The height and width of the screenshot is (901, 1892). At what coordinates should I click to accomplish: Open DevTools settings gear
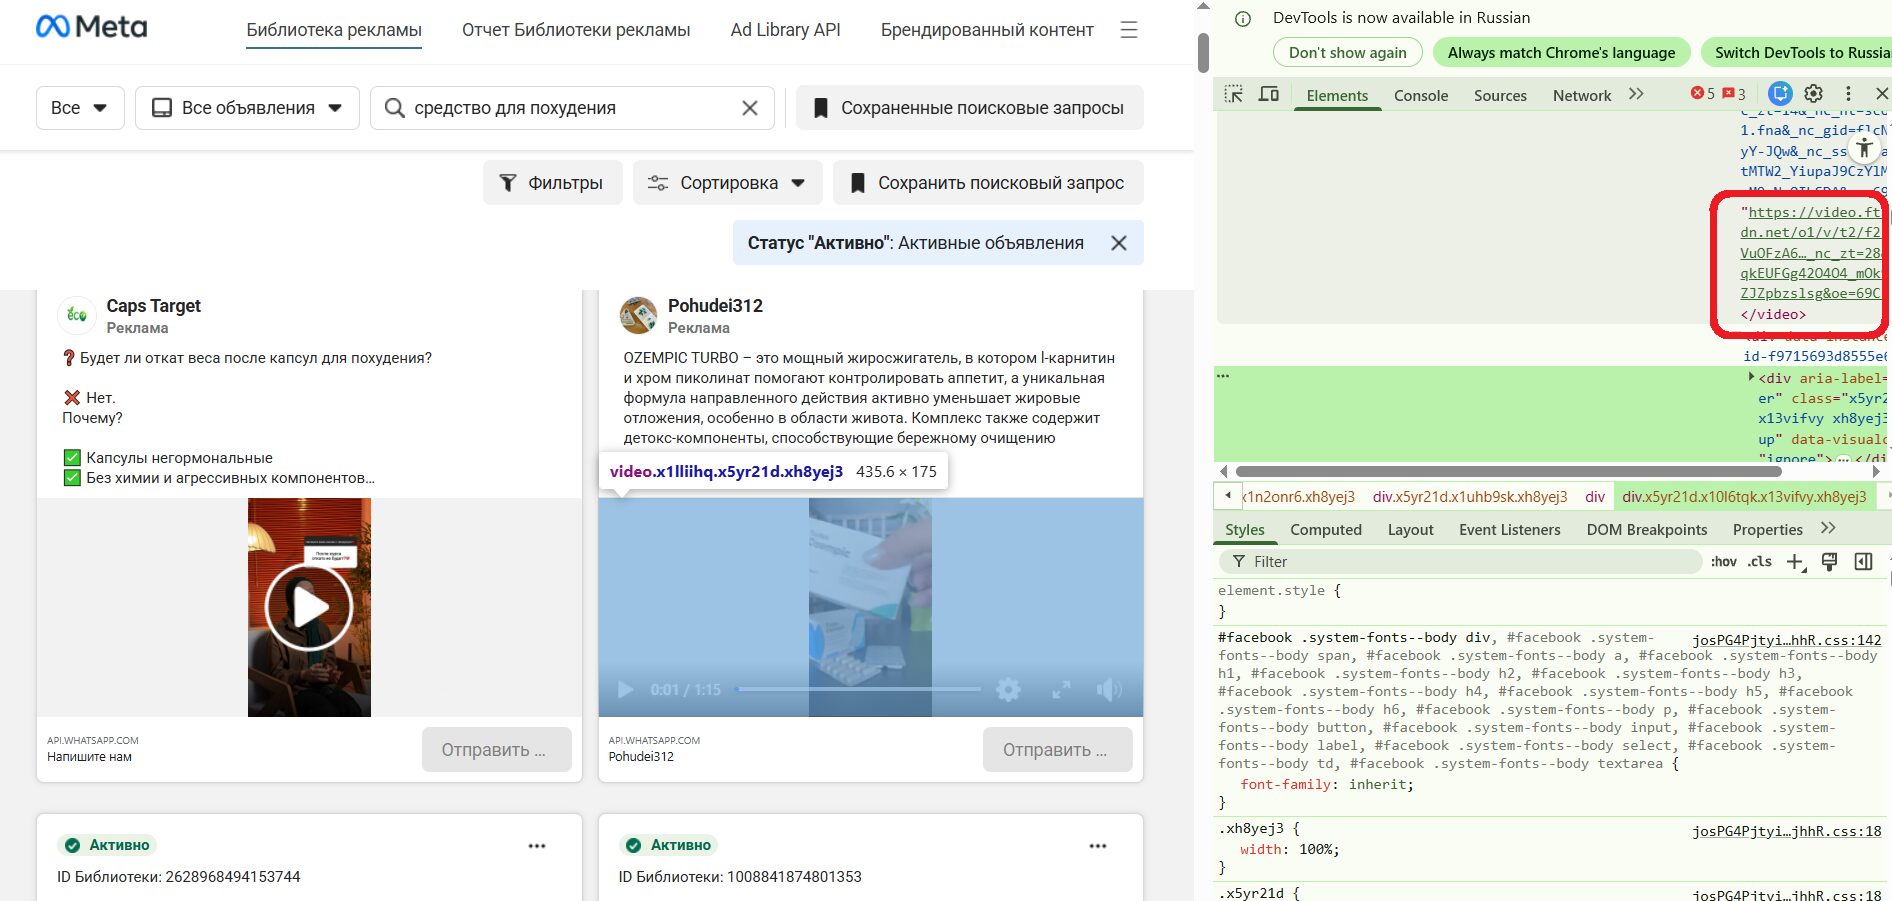[x=1813, y=94]
